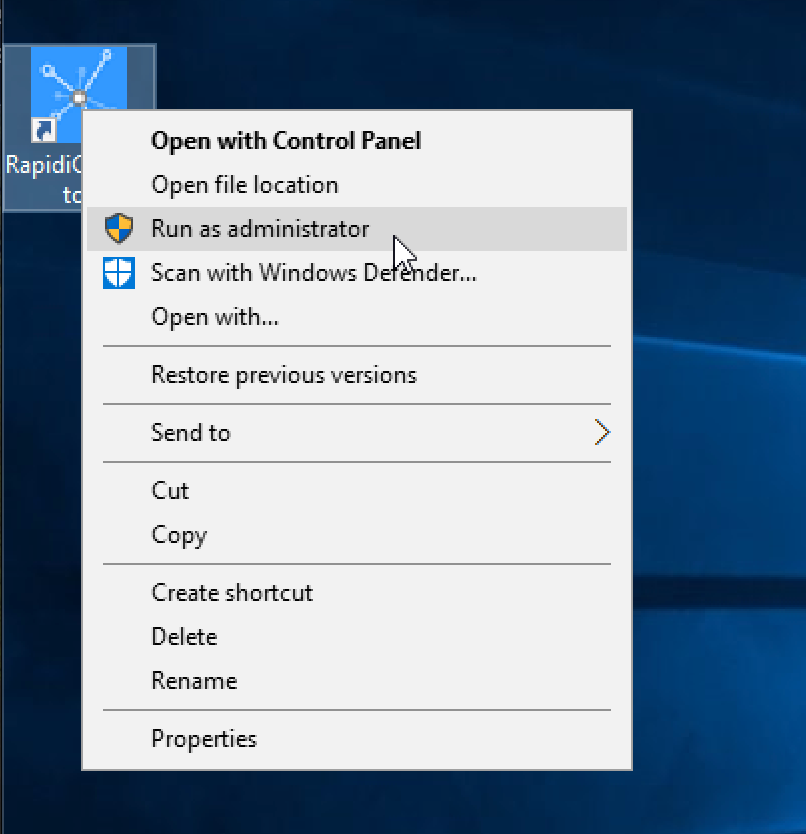
Task: Open the Send to submenu
Action: tap(356, 433)
